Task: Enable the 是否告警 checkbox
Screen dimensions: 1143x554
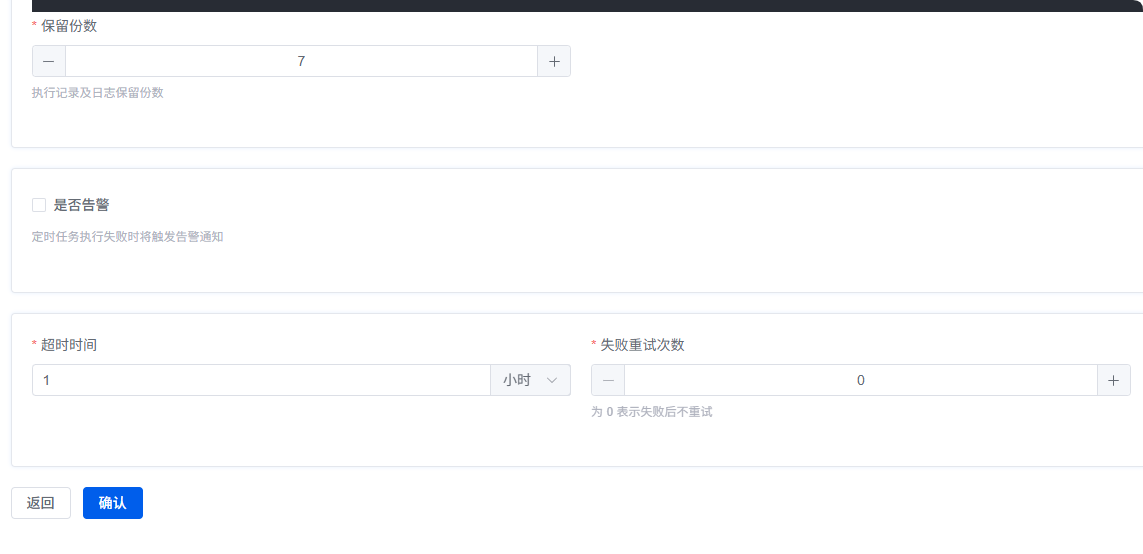Action: pyautogui.click(x=39, y=205)
